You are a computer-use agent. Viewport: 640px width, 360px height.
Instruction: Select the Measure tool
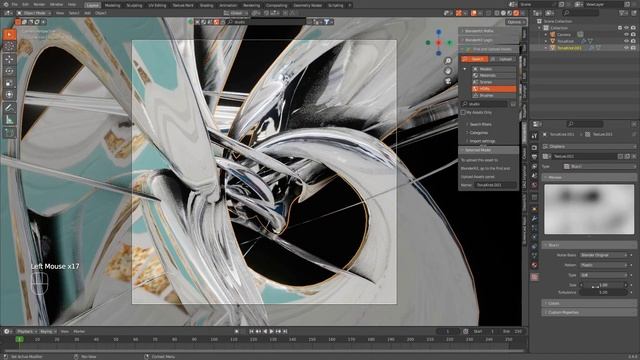(x=9, y=120)
